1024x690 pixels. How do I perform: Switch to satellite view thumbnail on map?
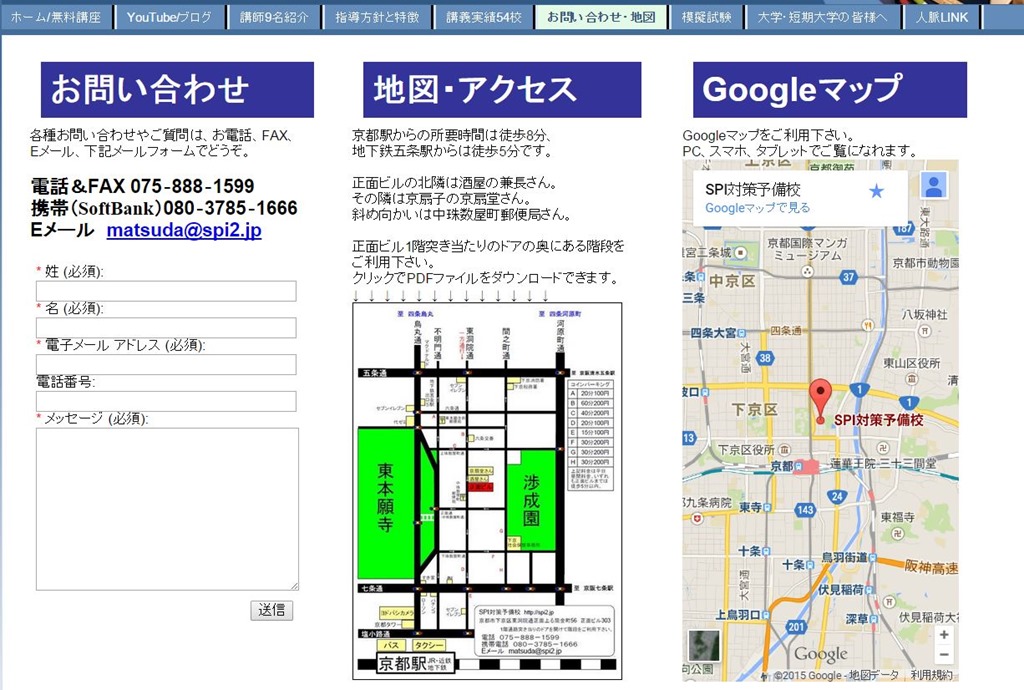pyautogui.click(x=702, y=648)
